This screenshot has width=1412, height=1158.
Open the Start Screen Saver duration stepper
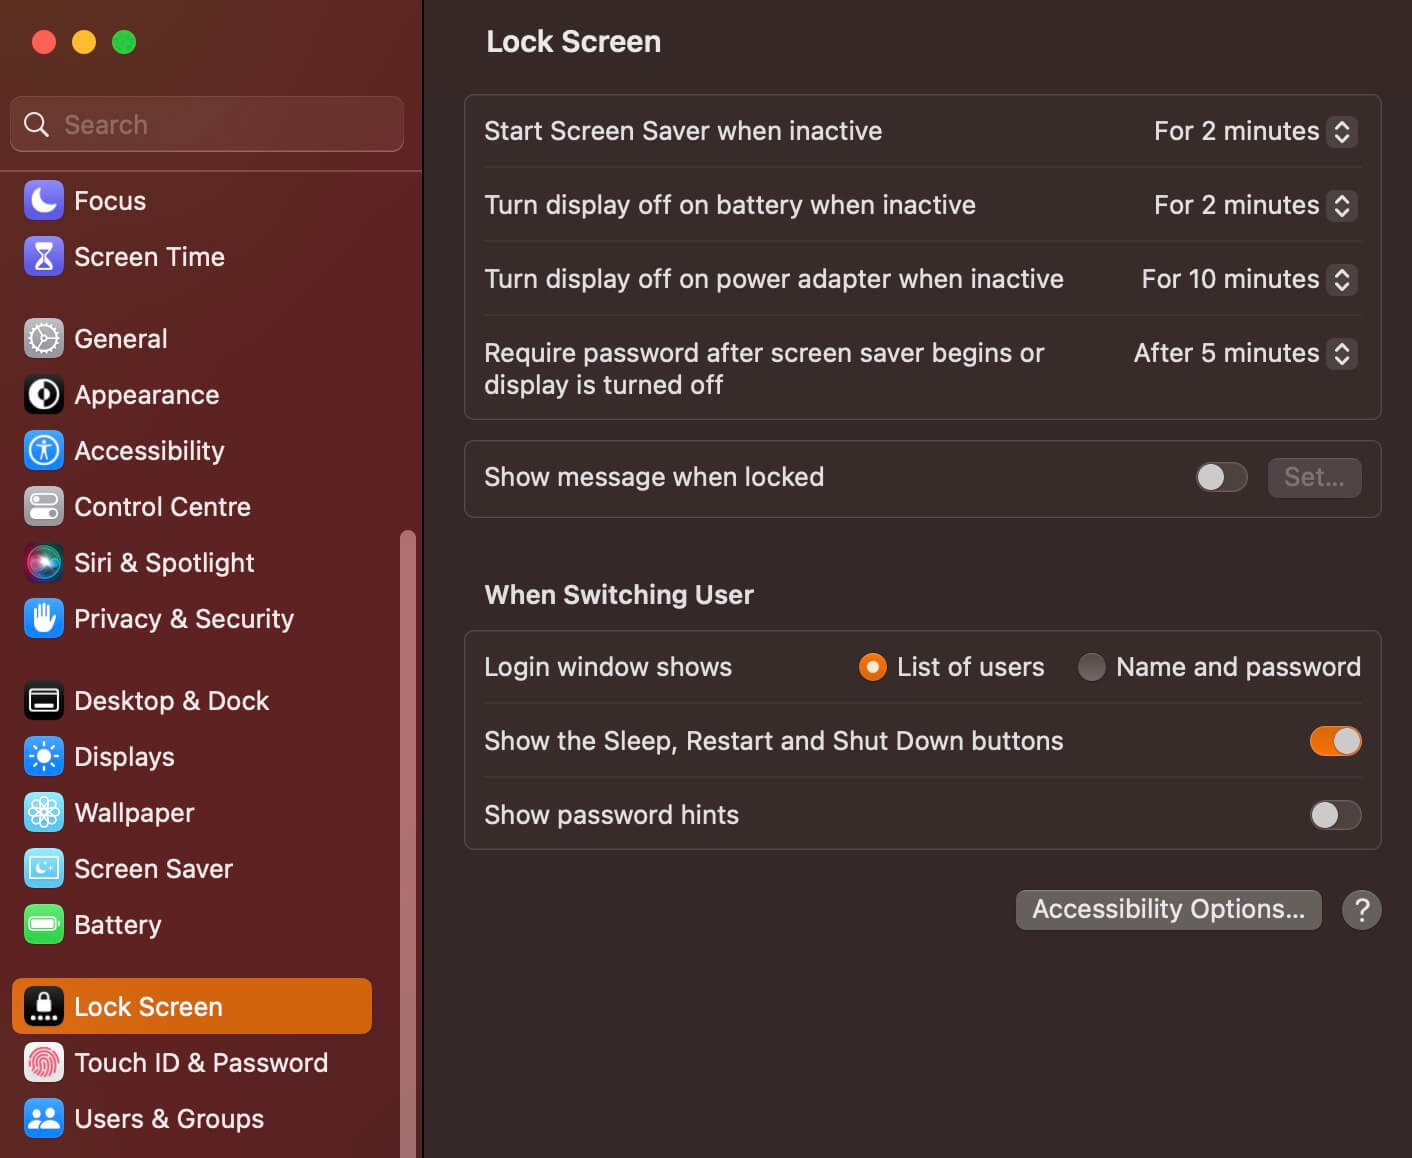[1344, 131]
